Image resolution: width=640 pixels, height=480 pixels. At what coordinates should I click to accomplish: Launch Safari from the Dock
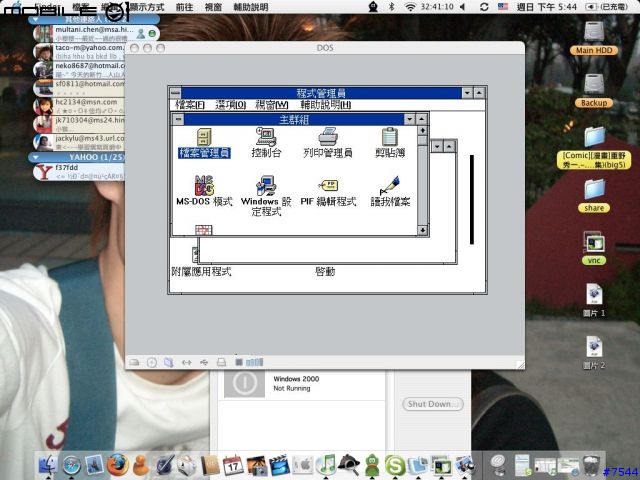coord(72,465)
